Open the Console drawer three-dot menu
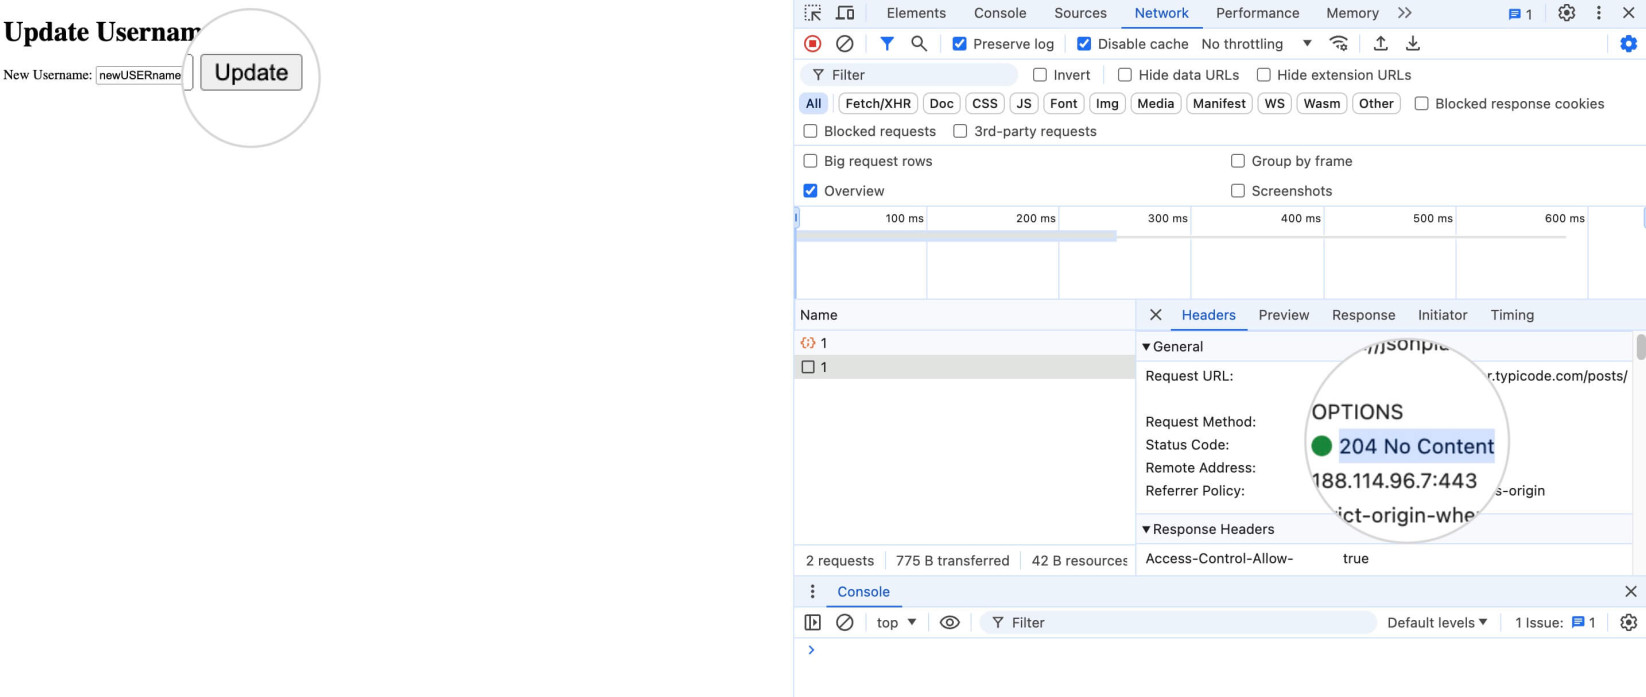Viewport: 1646px width, 697px height. (812, 592)
